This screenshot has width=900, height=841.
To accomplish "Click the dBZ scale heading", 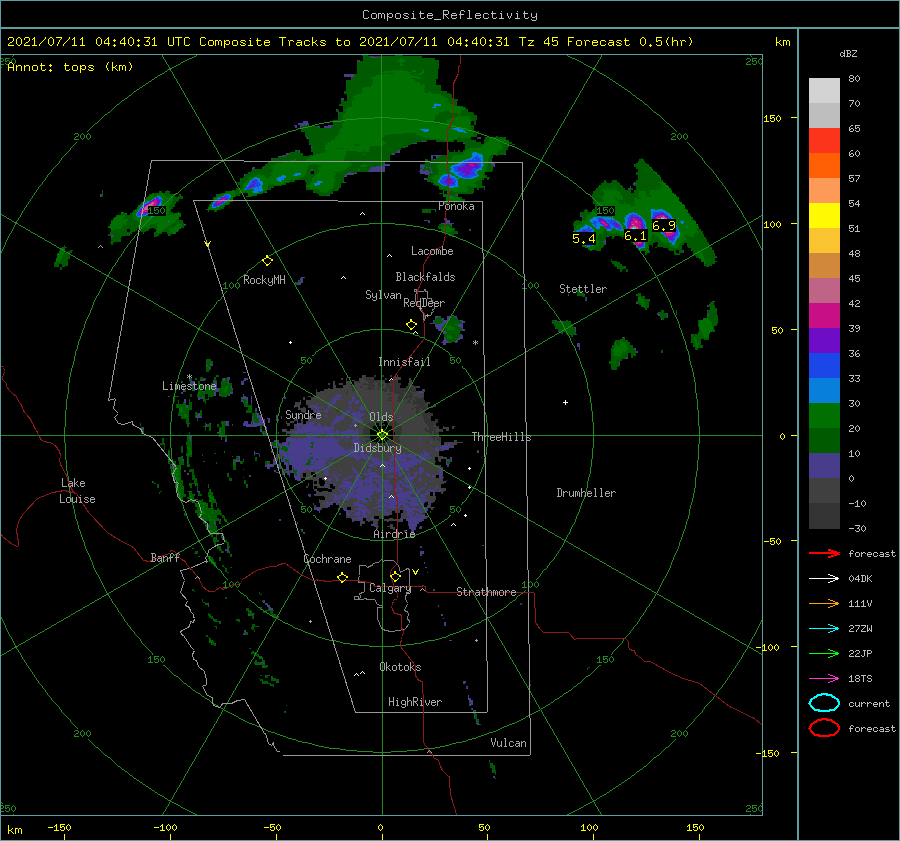I will [x=848, y=53].
